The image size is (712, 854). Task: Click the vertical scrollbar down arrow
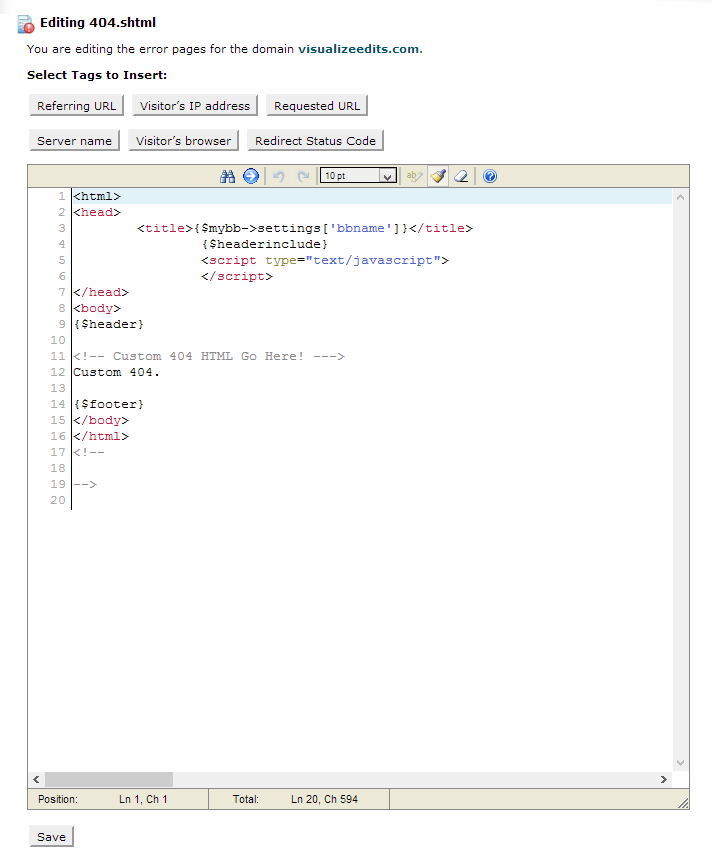680,763
